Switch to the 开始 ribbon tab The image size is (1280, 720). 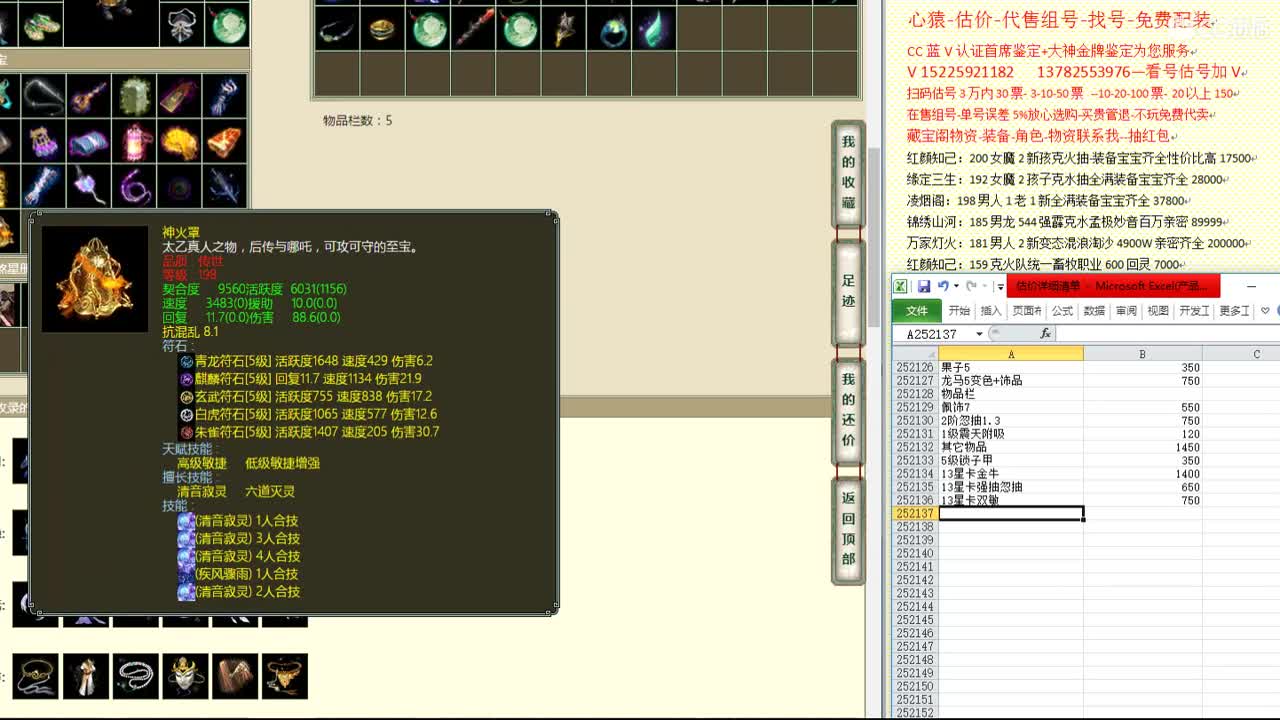959,311
